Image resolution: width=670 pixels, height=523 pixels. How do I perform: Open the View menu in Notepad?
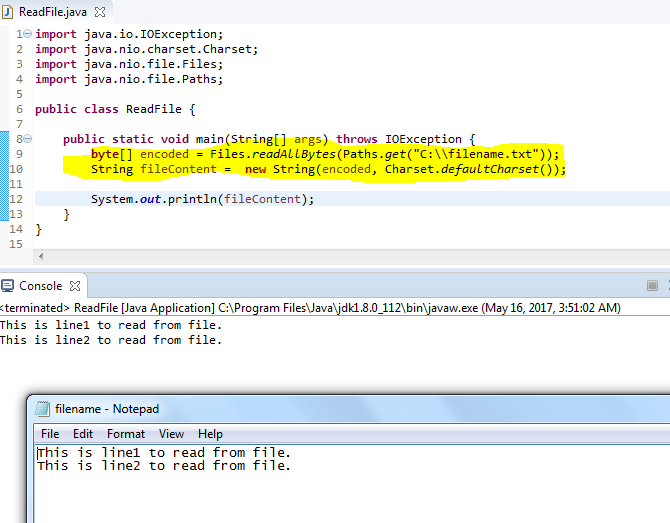pos(171,434)
